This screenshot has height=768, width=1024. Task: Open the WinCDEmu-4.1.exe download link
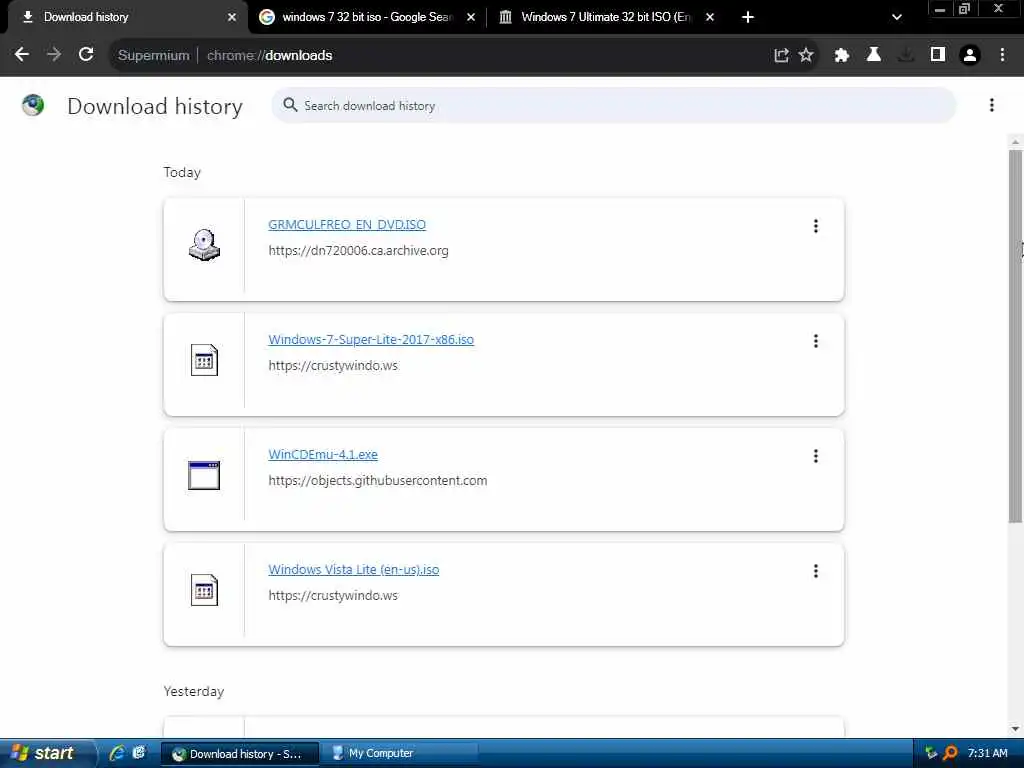coord(323,455)
